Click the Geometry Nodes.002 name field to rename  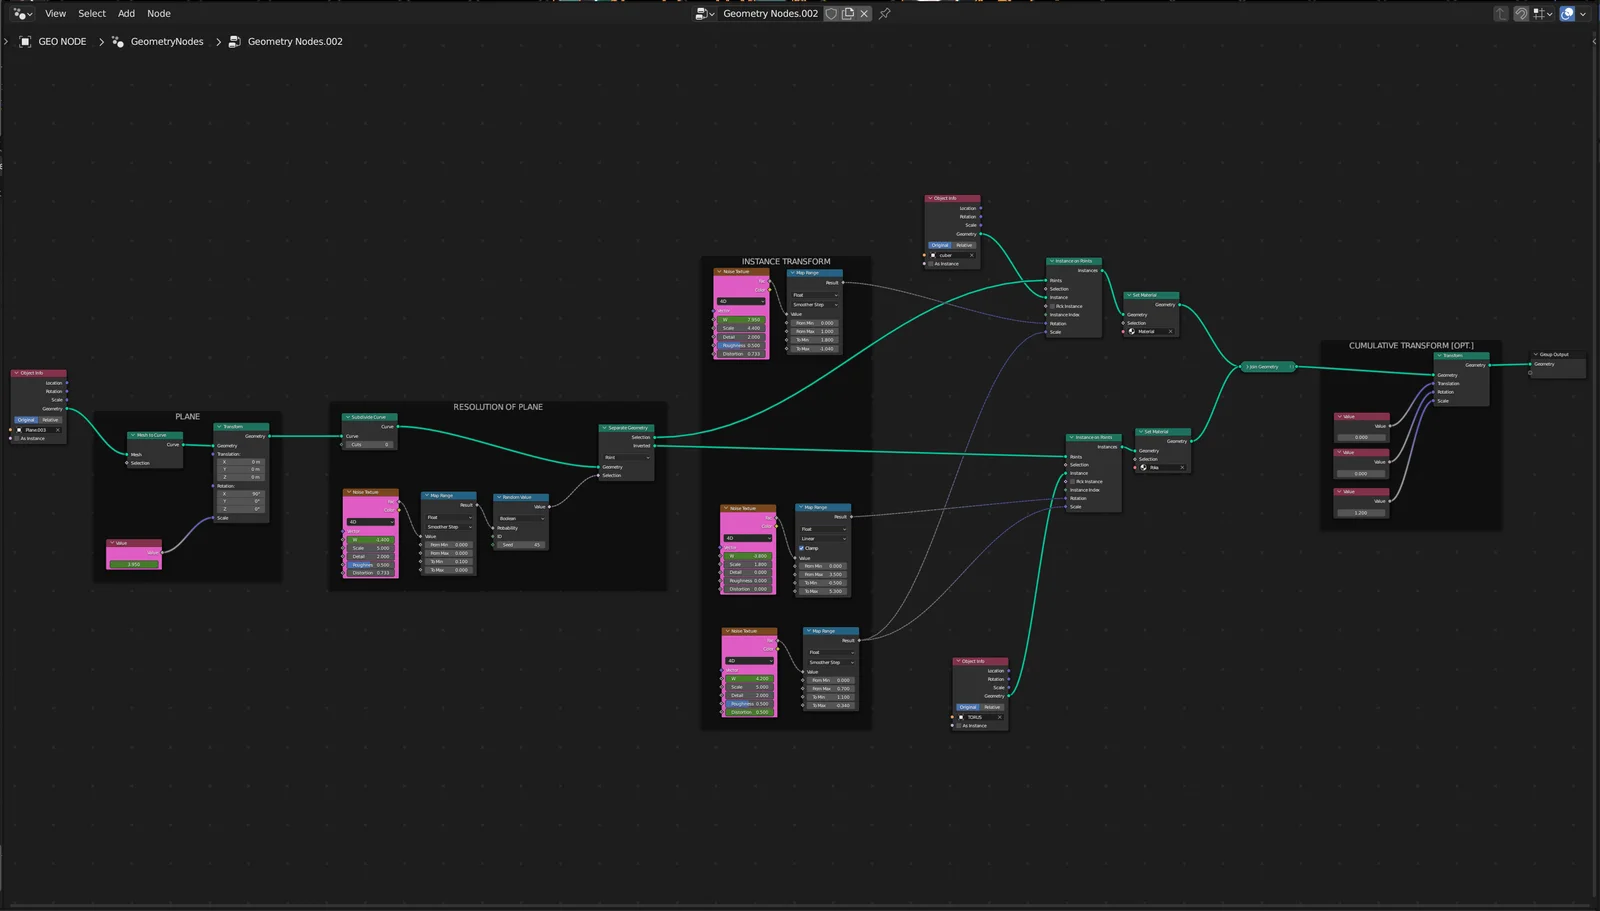pyautogui.click(x=770, y=13)
